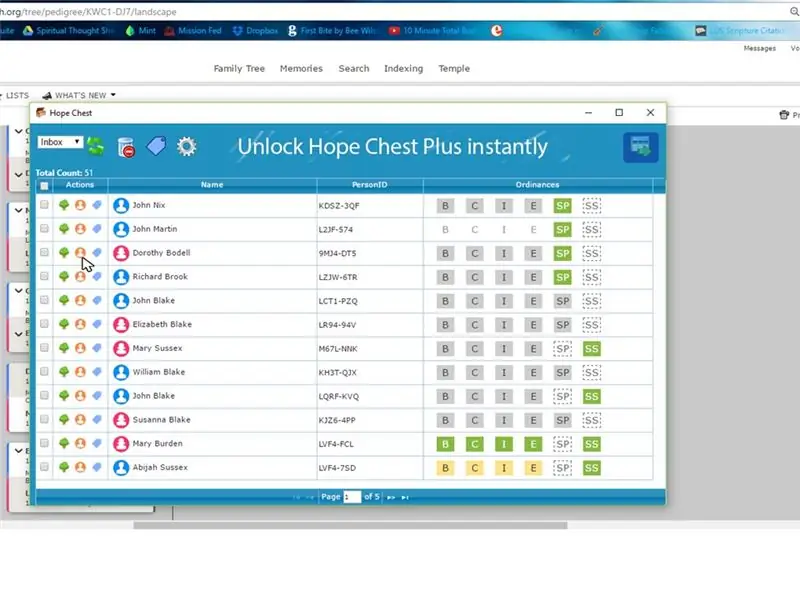Click the Hope Chest Plus upgrade icon
This screenshot has height=600, width=800.
pos(640,147)
